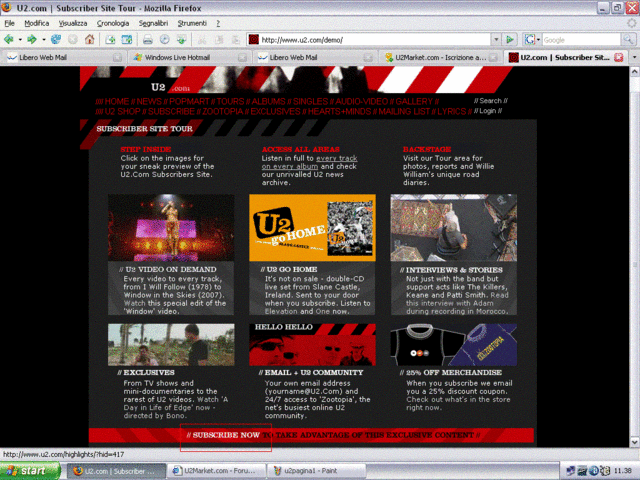Click the new tab toolbar icon
The width and height of the screenshot is (640, 480).
pos(110,40)
